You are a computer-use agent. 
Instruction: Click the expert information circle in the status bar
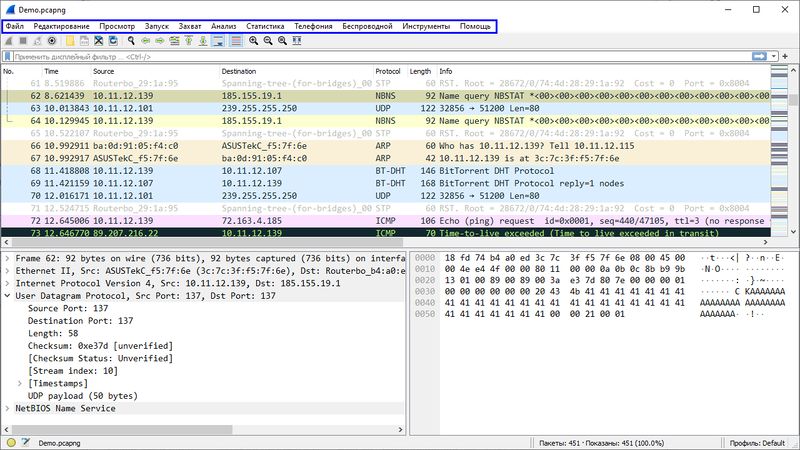(11, 443)
